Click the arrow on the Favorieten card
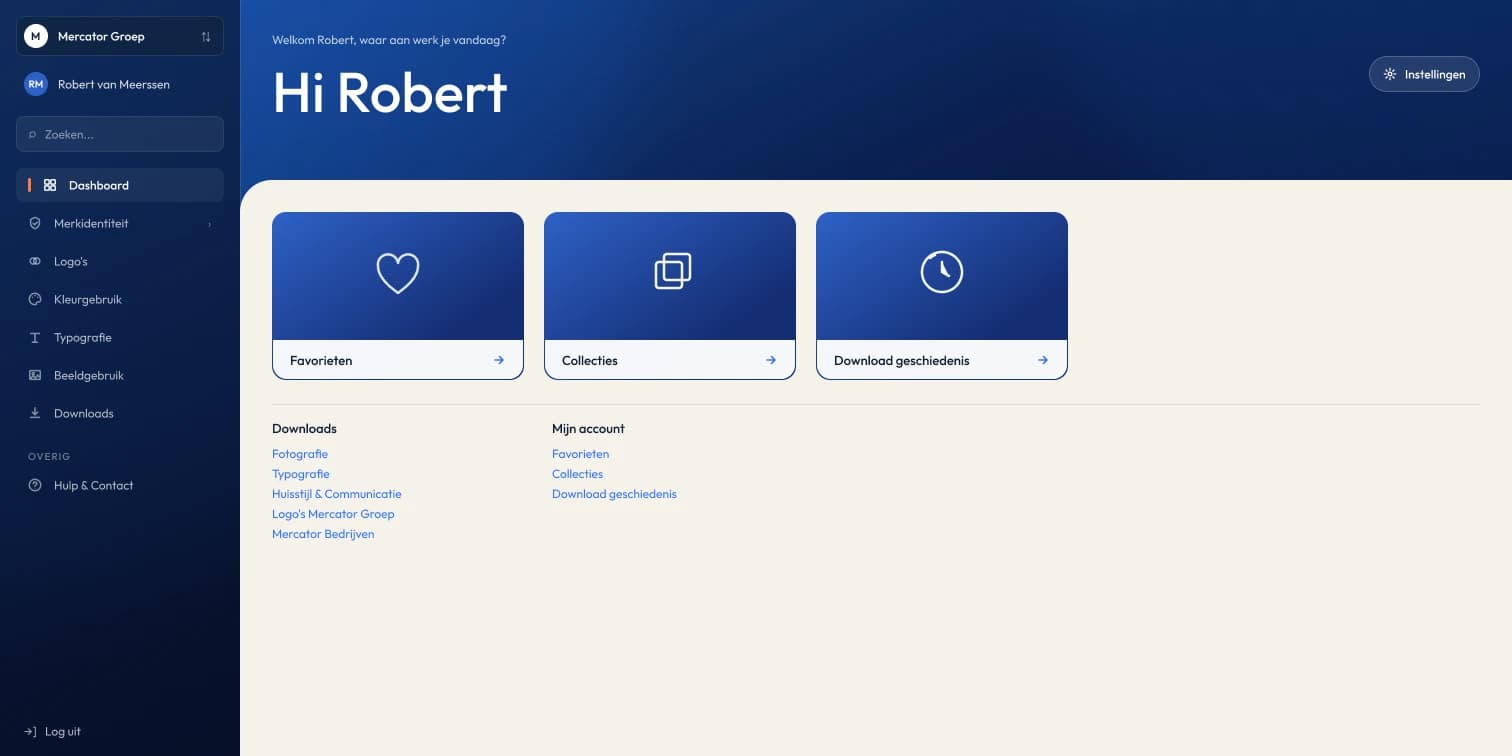 499,360
